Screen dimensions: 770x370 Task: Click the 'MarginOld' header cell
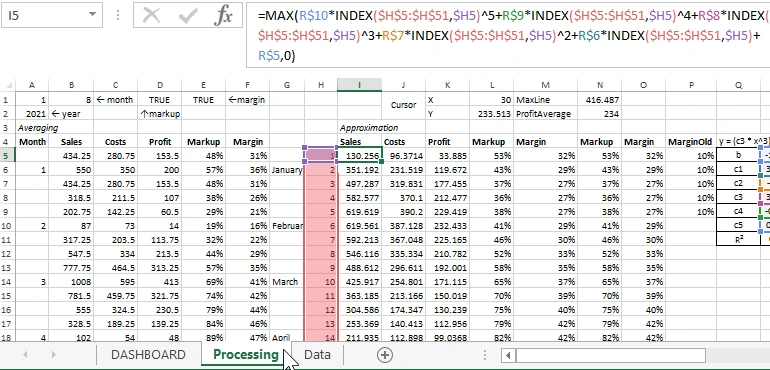[690, 142]
